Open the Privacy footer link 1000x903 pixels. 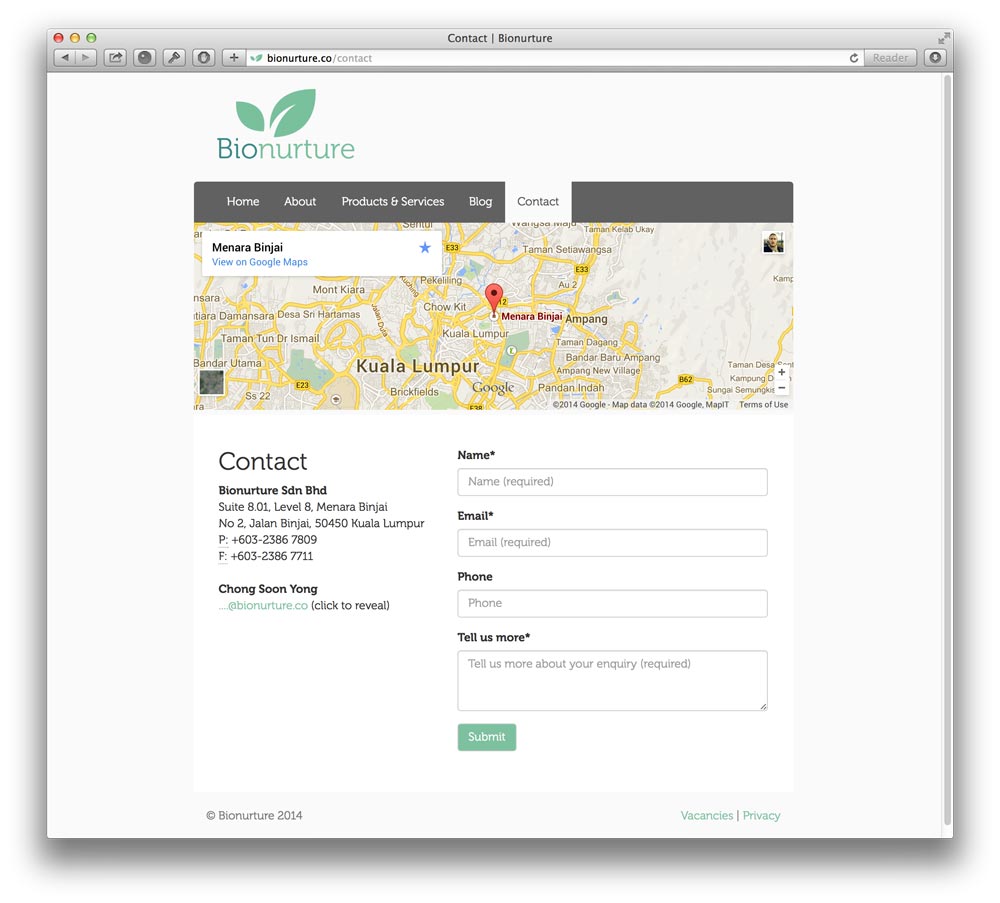coord(761,816)
